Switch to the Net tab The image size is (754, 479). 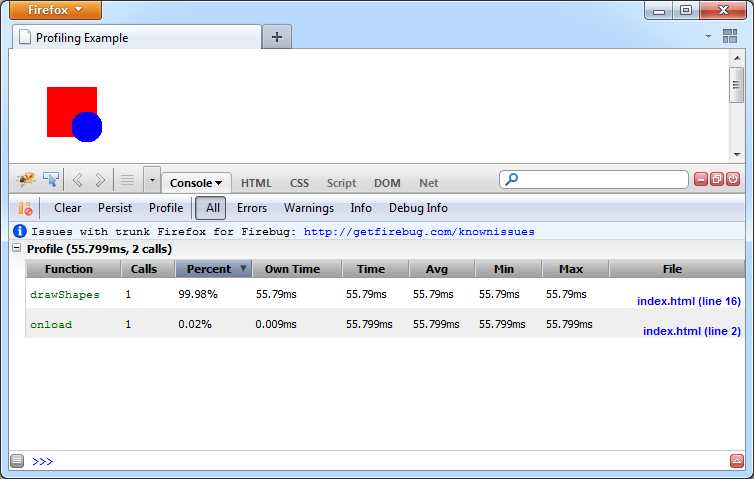pyautogui.click(x=428, y=183)
